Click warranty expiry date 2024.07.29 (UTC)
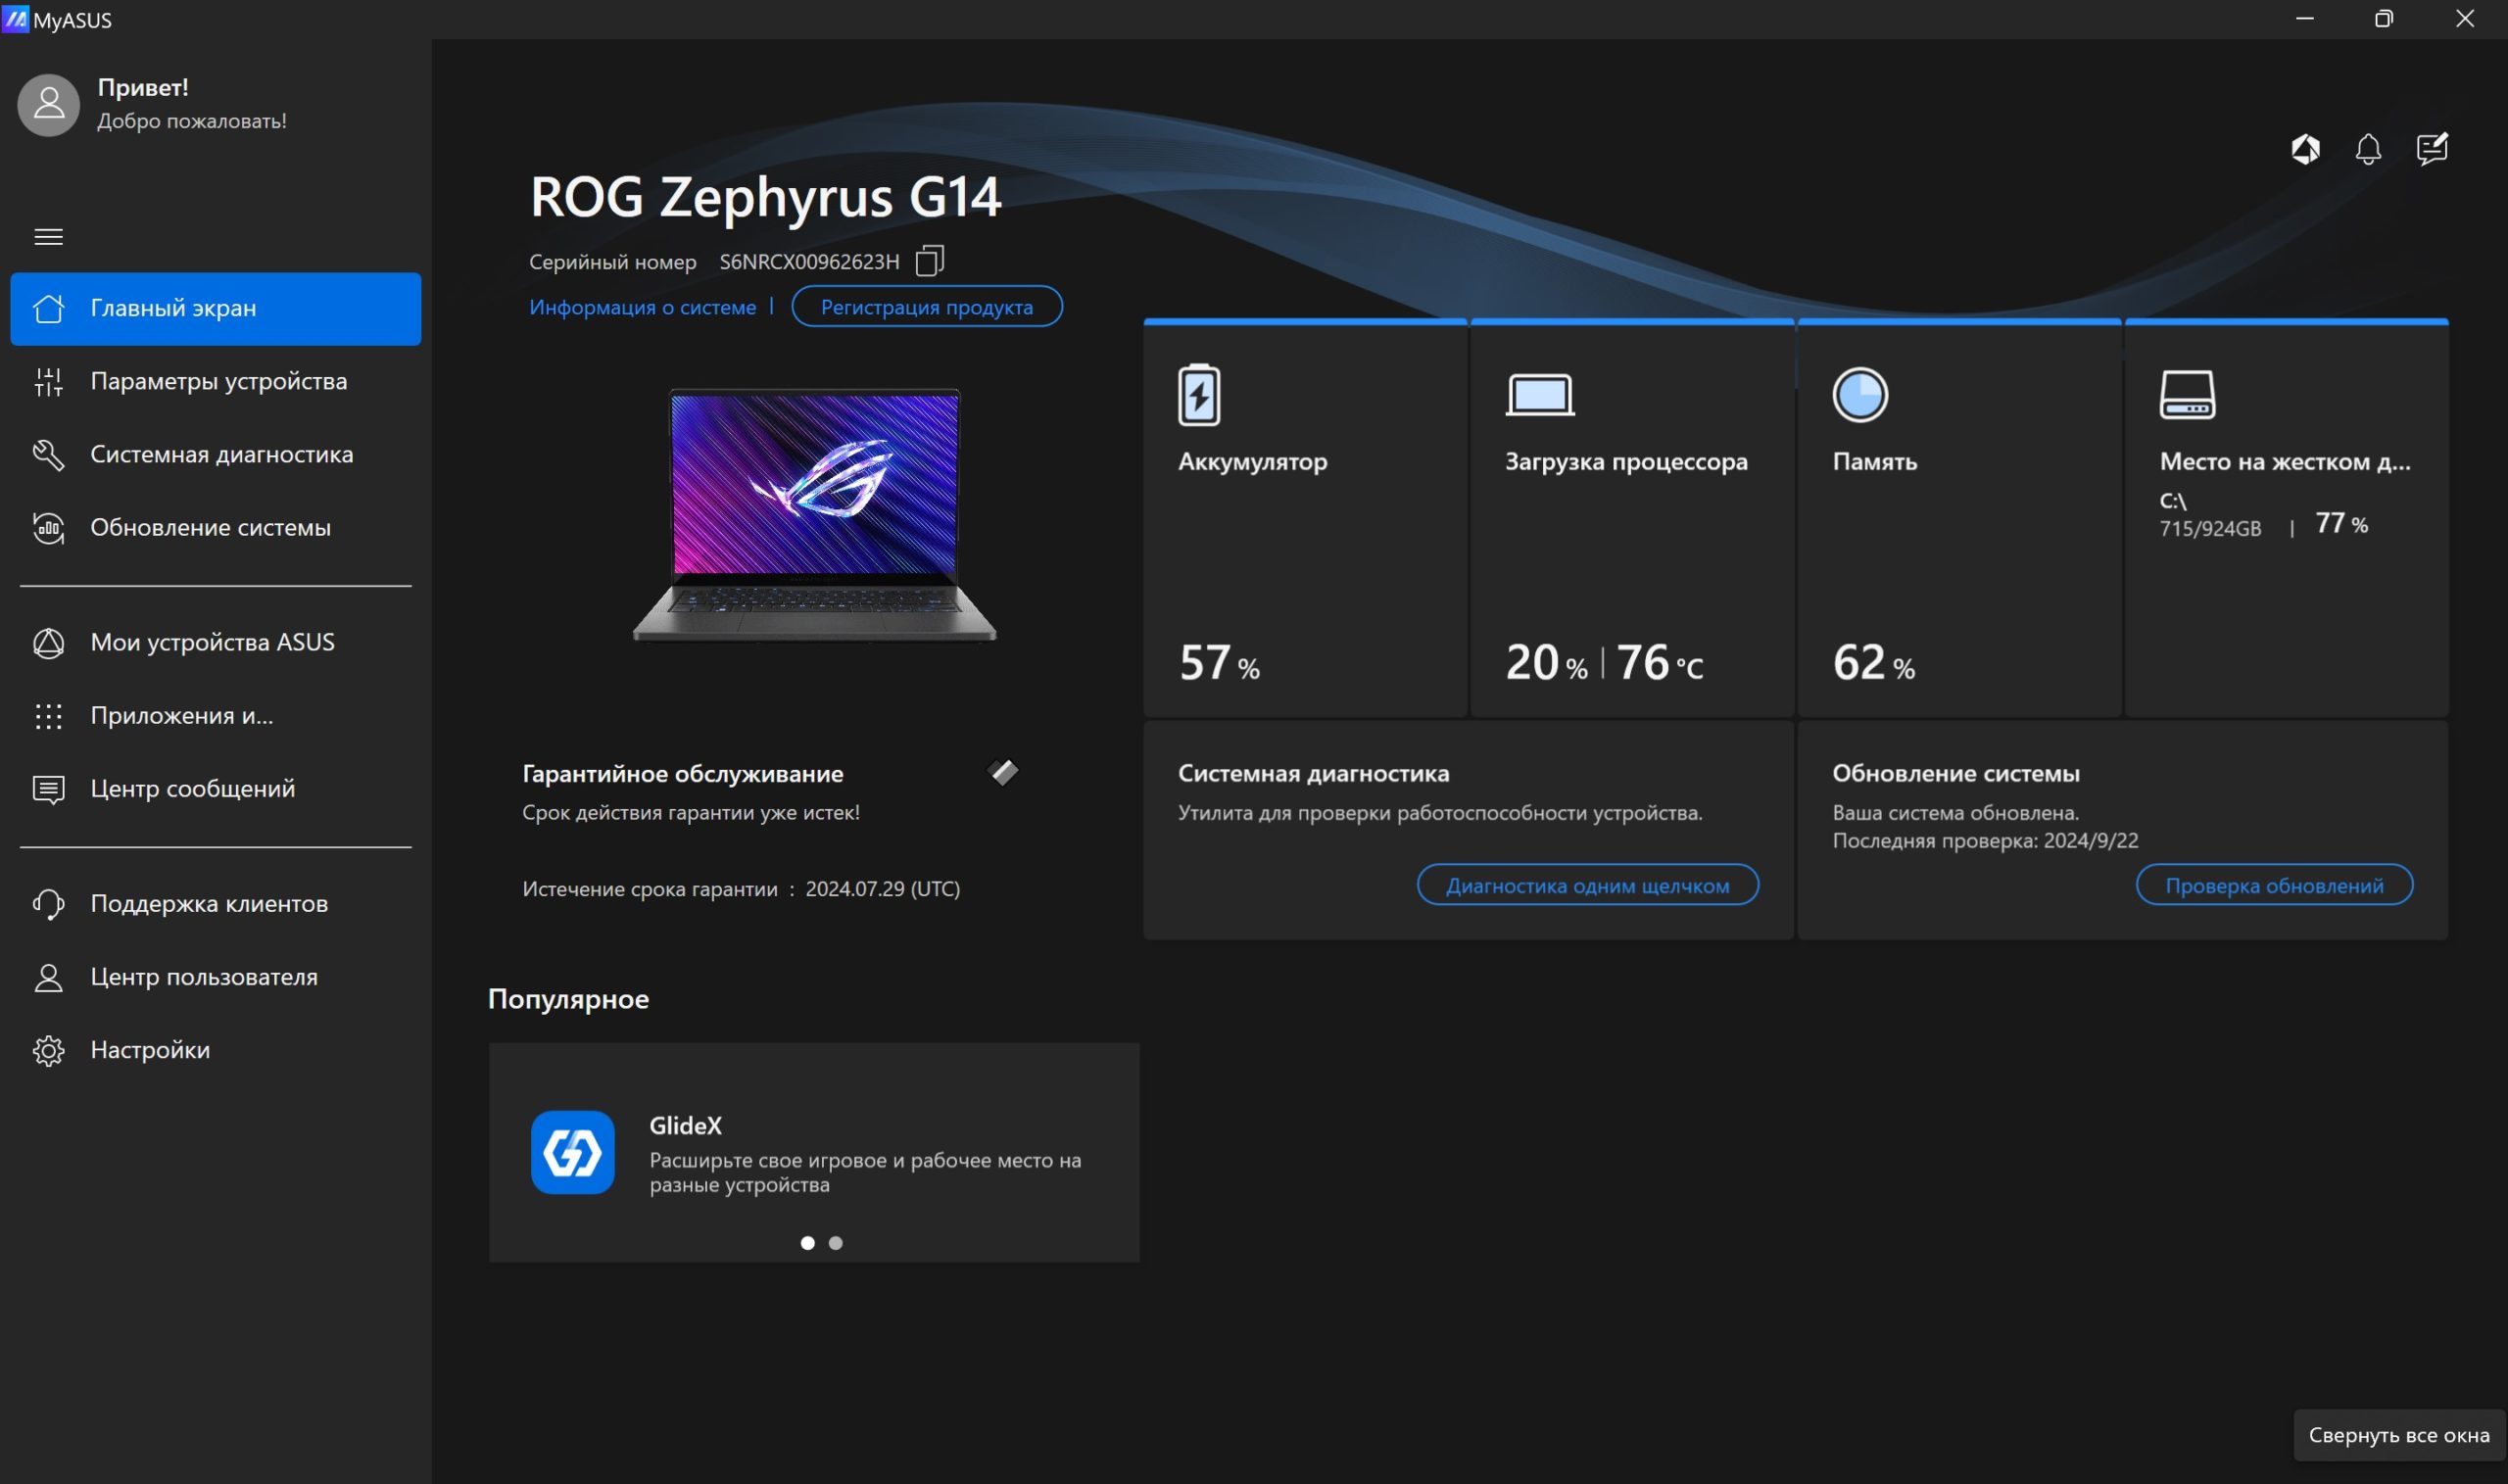This screenshot has height=1484, width=2508. [882, 889]
